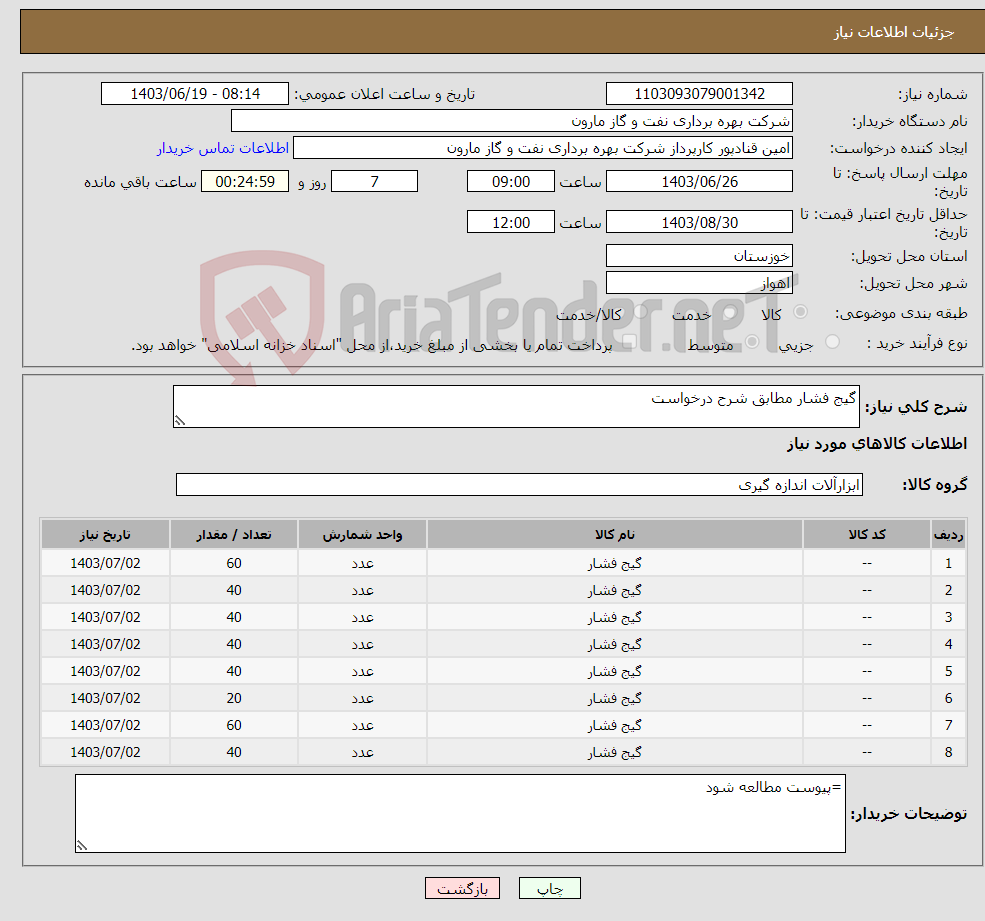Click delivery province field خوزستان

pyautogui.click(x=699, y=256)
